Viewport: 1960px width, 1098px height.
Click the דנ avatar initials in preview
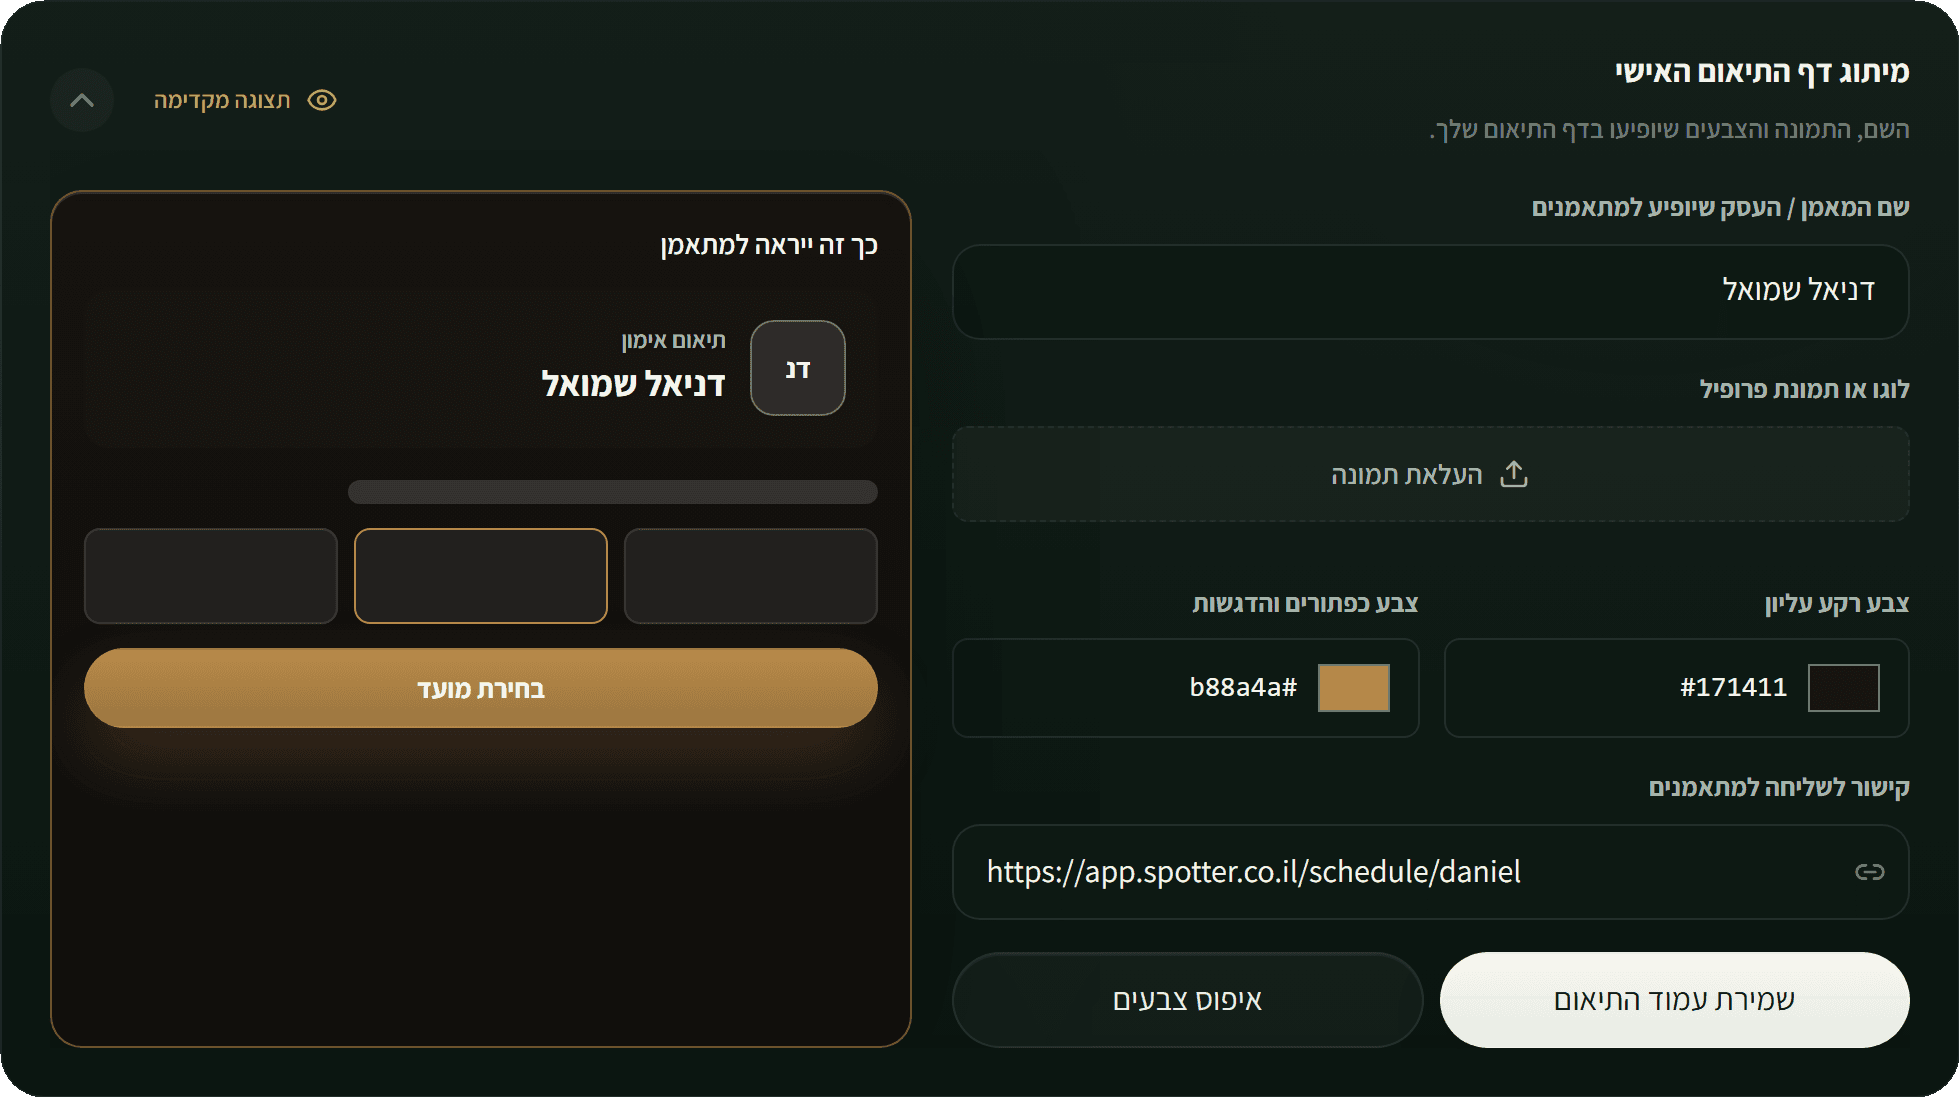[x=798, y=368]
